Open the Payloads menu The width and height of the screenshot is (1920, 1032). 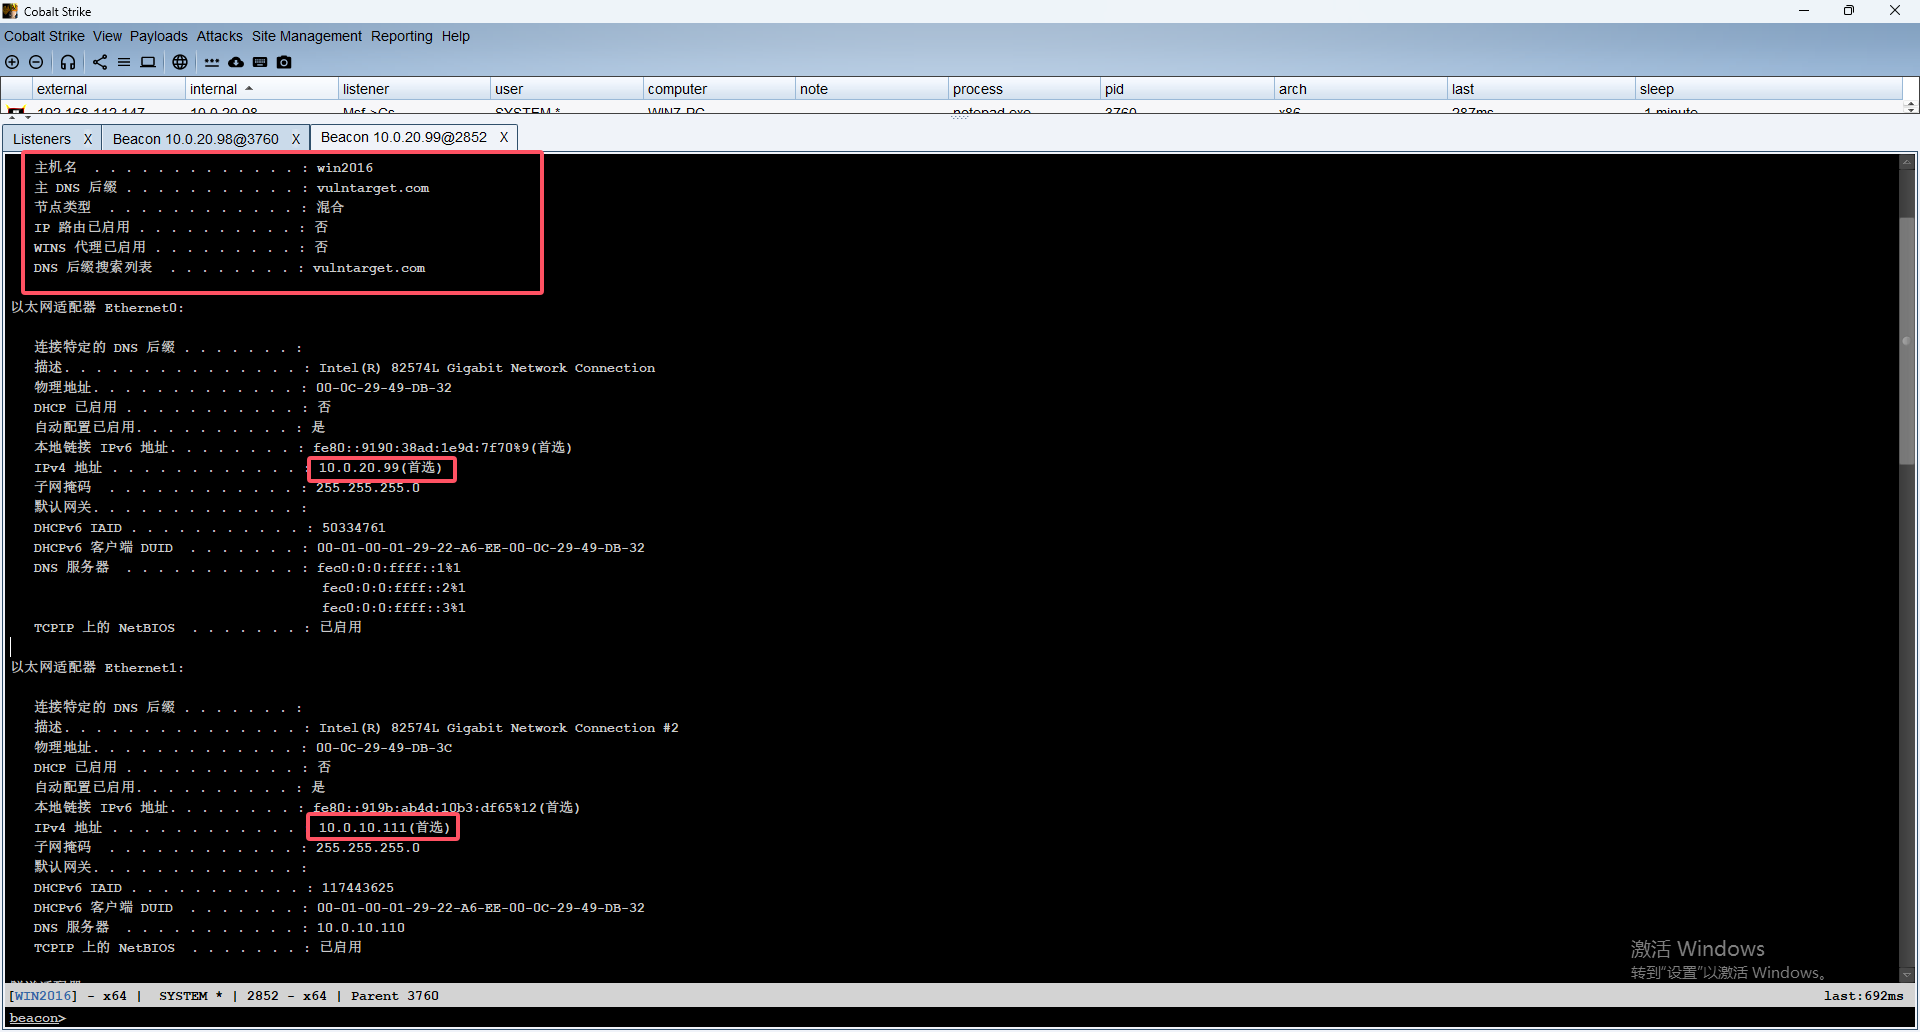158,36
